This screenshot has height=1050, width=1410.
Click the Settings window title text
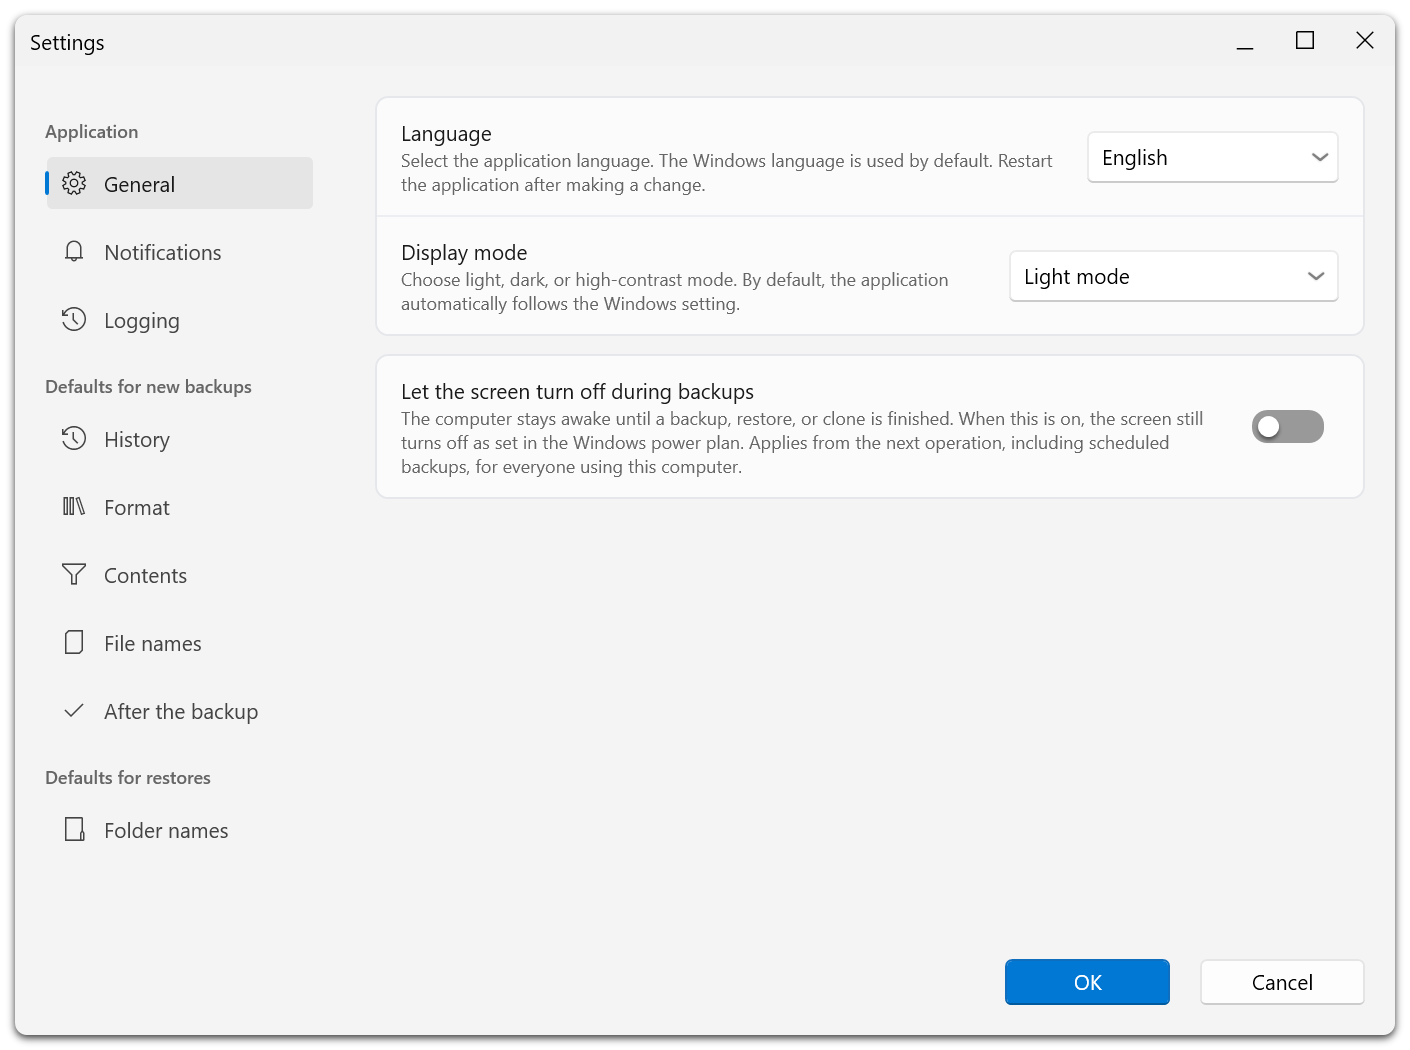click(67, 43)
